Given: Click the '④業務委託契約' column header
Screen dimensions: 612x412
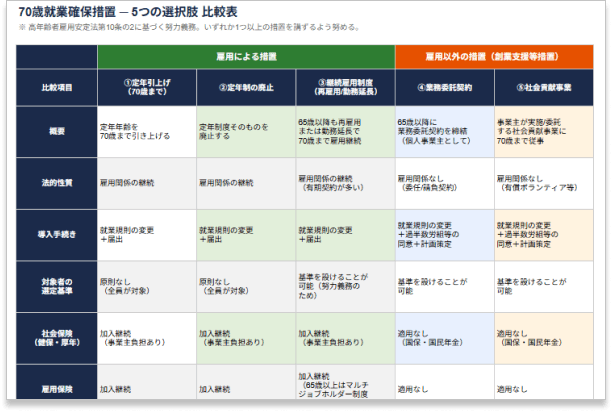Looking at the screenshot, I should pyautogui.click(x=445, y=88).
